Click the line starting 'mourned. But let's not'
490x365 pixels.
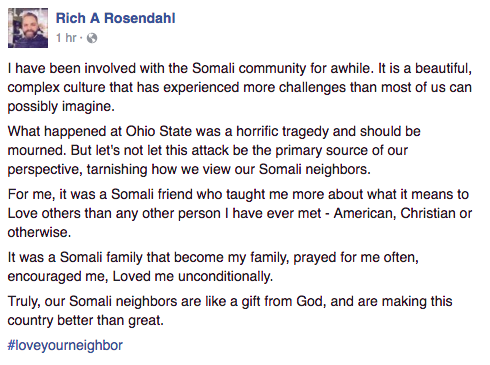coord(208,150)
